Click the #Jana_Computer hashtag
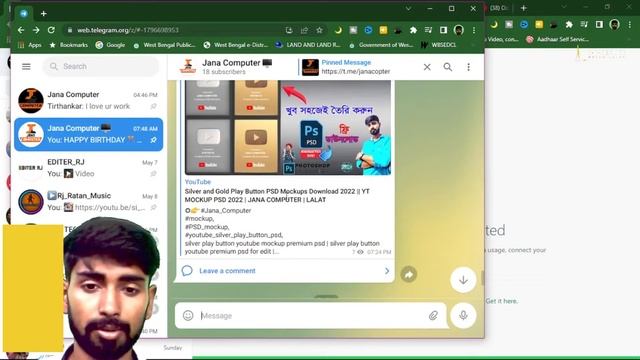640x360 pixels. coord(225,211)
